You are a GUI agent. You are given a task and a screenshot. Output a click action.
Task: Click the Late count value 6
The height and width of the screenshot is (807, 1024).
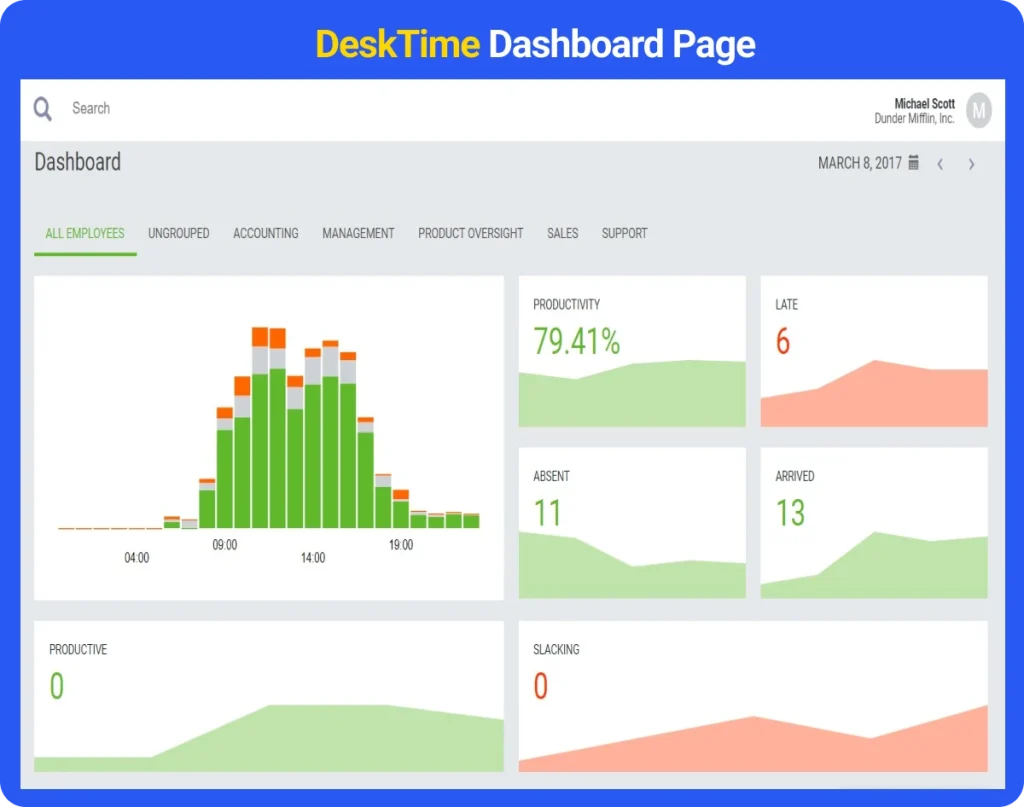(x=782, y=341)
